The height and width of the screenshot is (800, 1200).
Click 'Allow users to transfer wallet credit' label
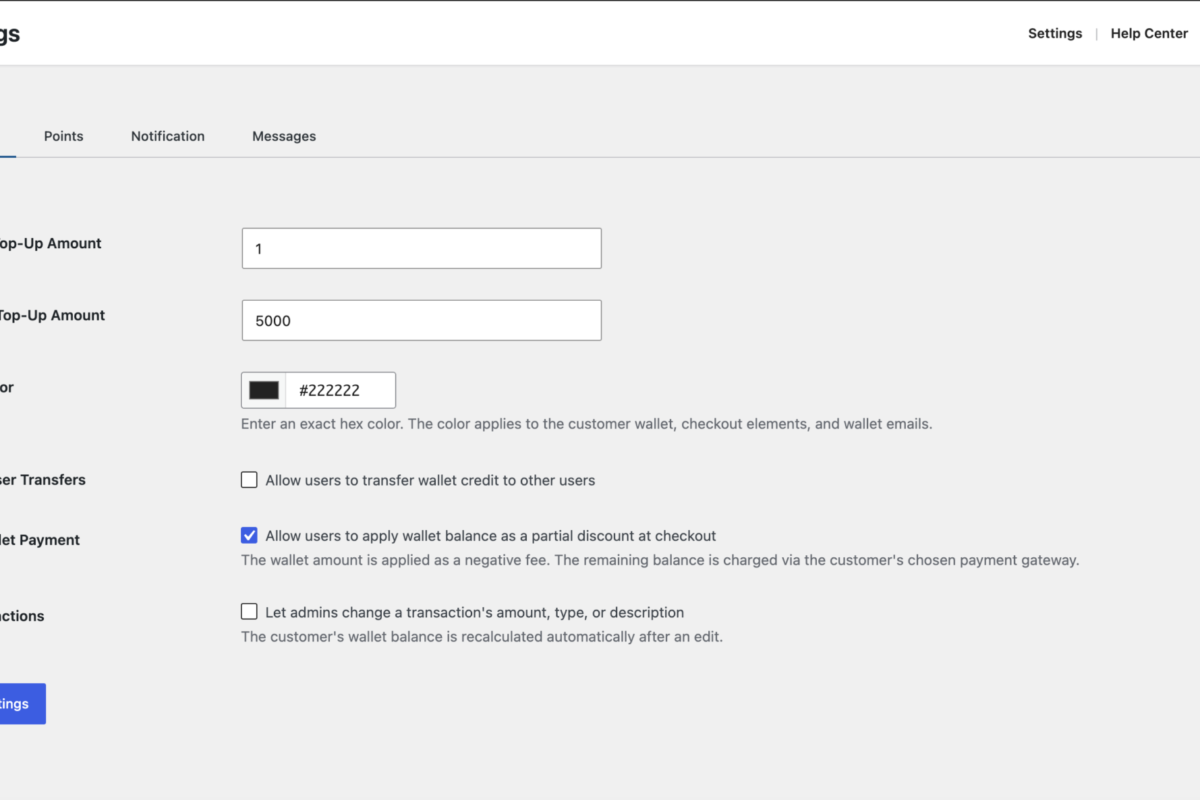tap(430, 480)
